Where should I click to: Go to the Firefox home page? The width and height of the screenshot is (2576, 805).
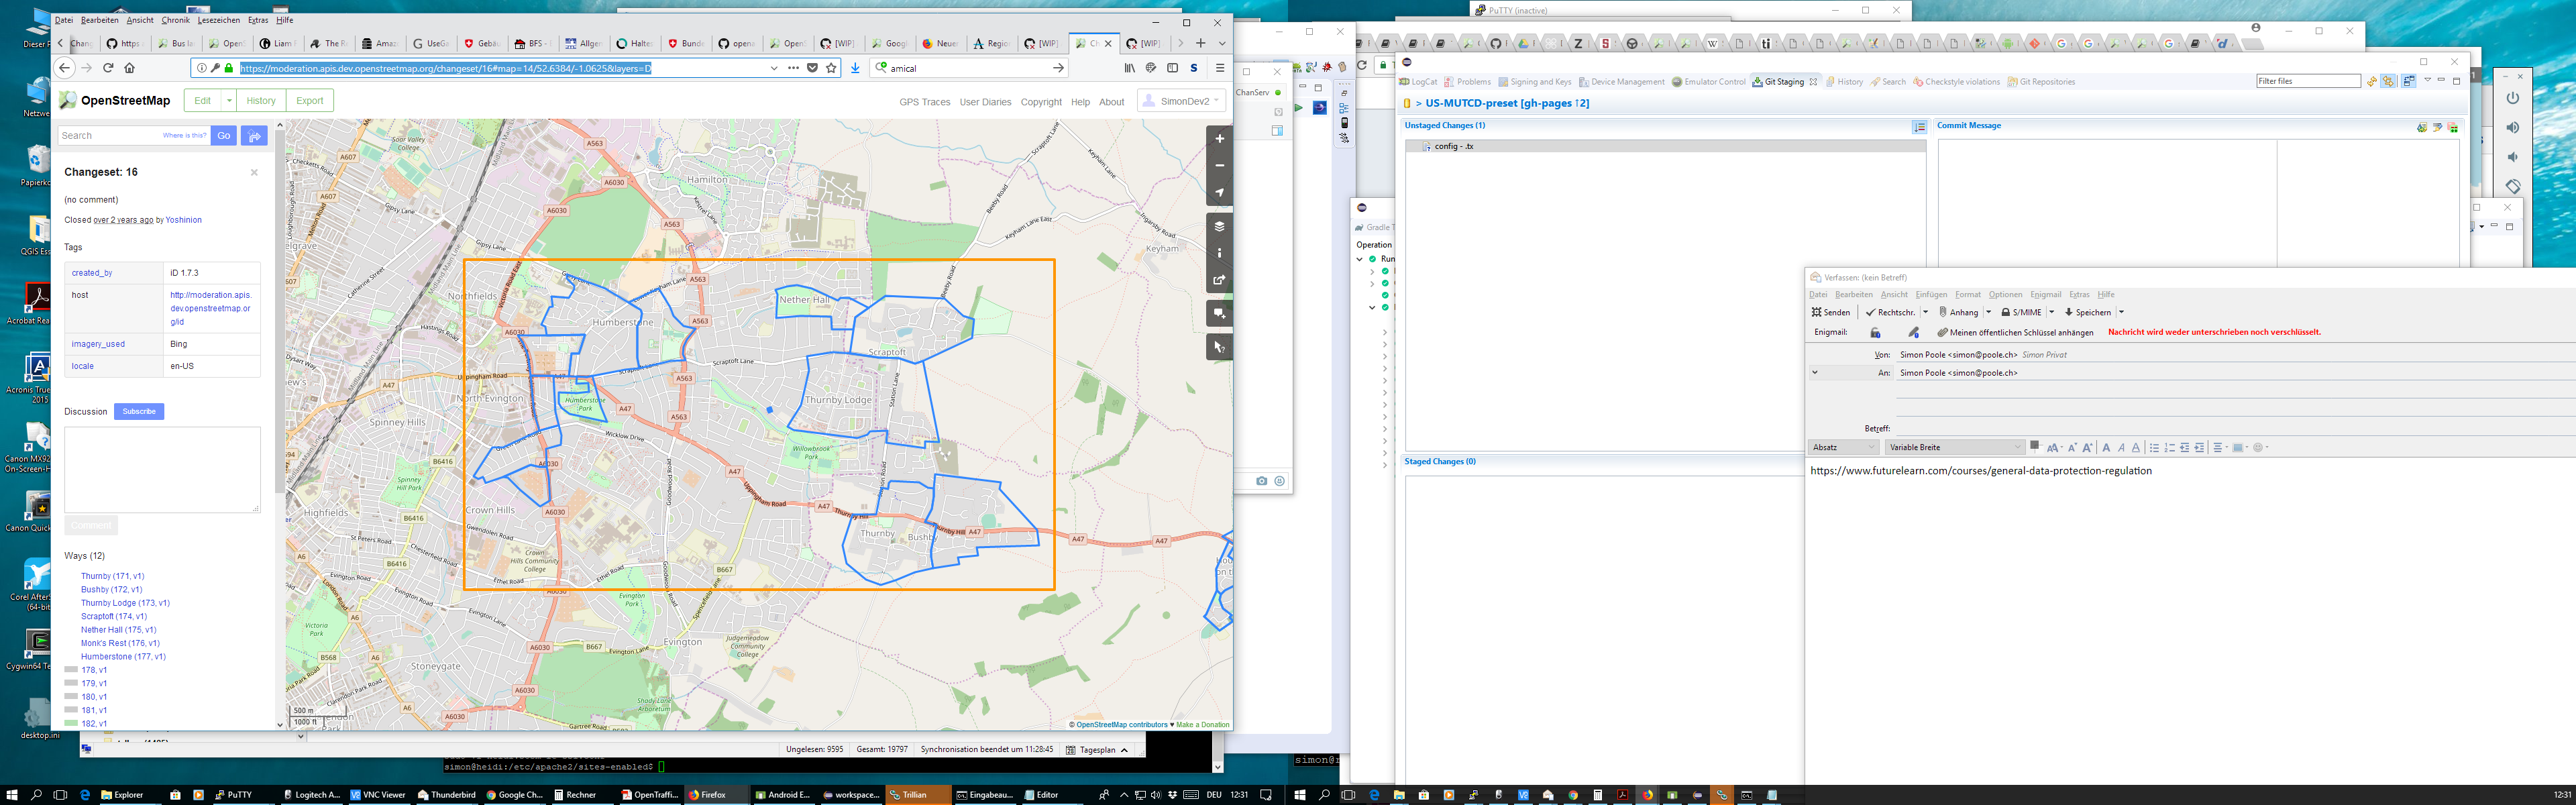tap(129, 68)
